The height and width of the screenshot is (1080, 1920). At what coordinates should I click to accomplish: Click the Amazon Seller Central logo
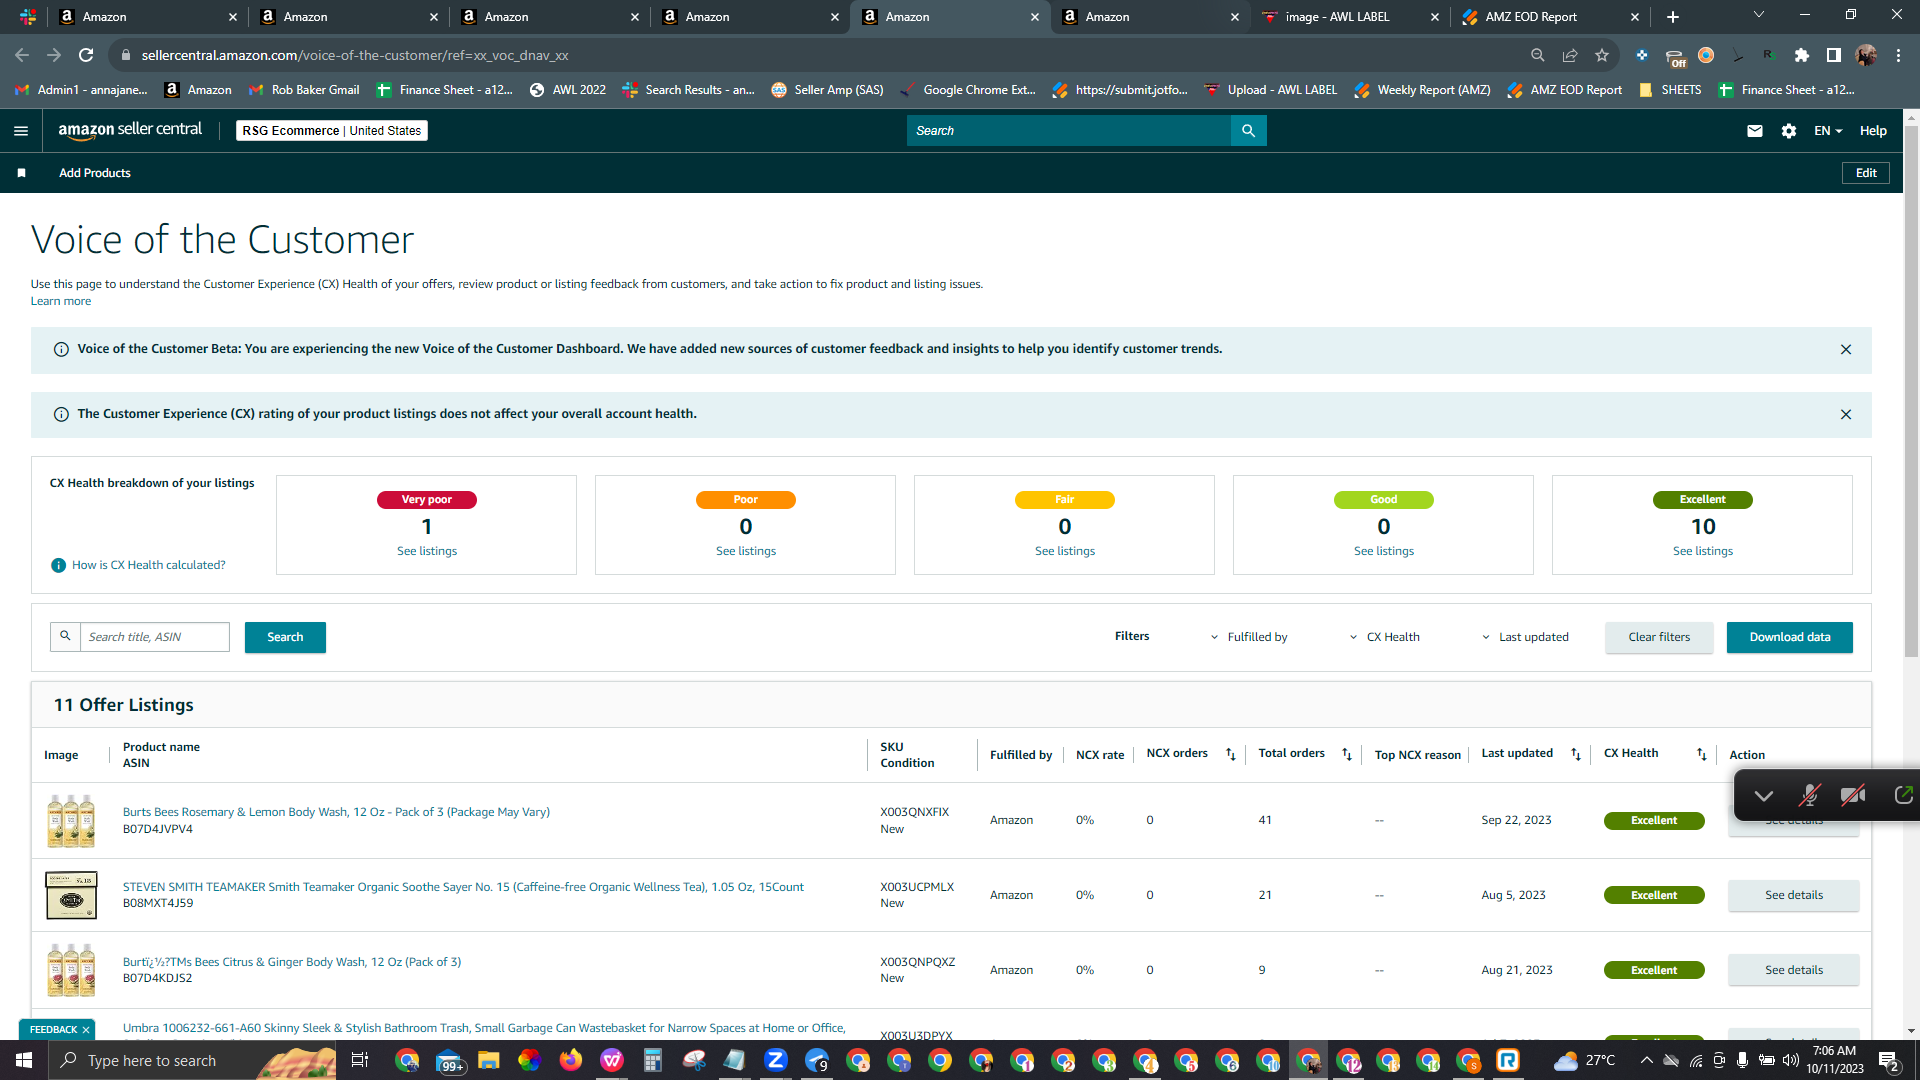pos(130,130)
